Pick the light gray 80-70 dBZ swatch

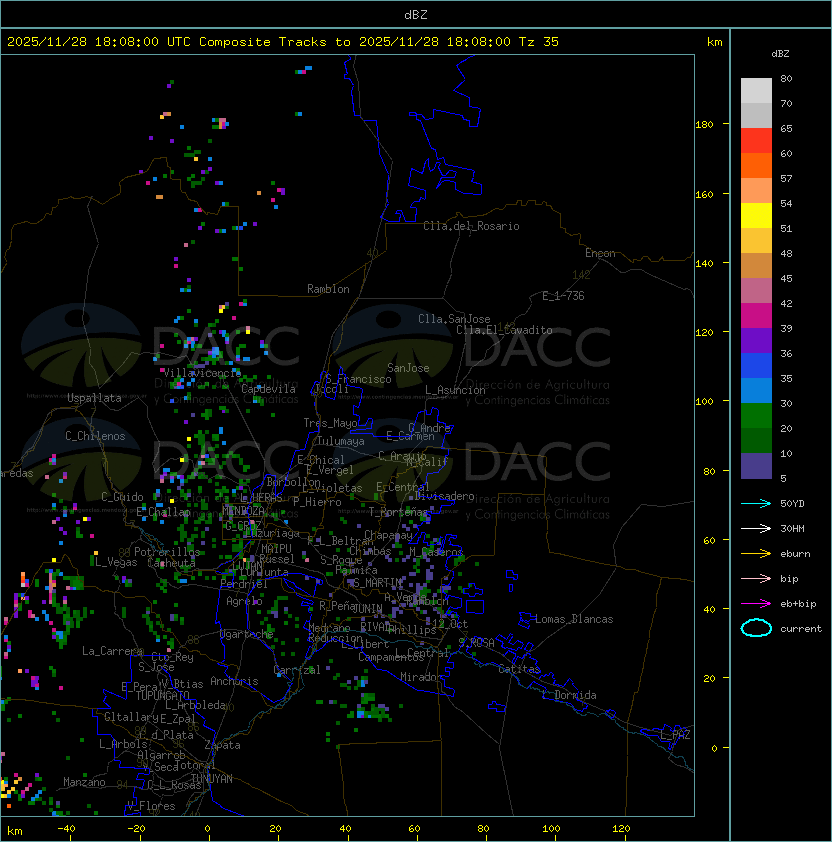[756, 91]
